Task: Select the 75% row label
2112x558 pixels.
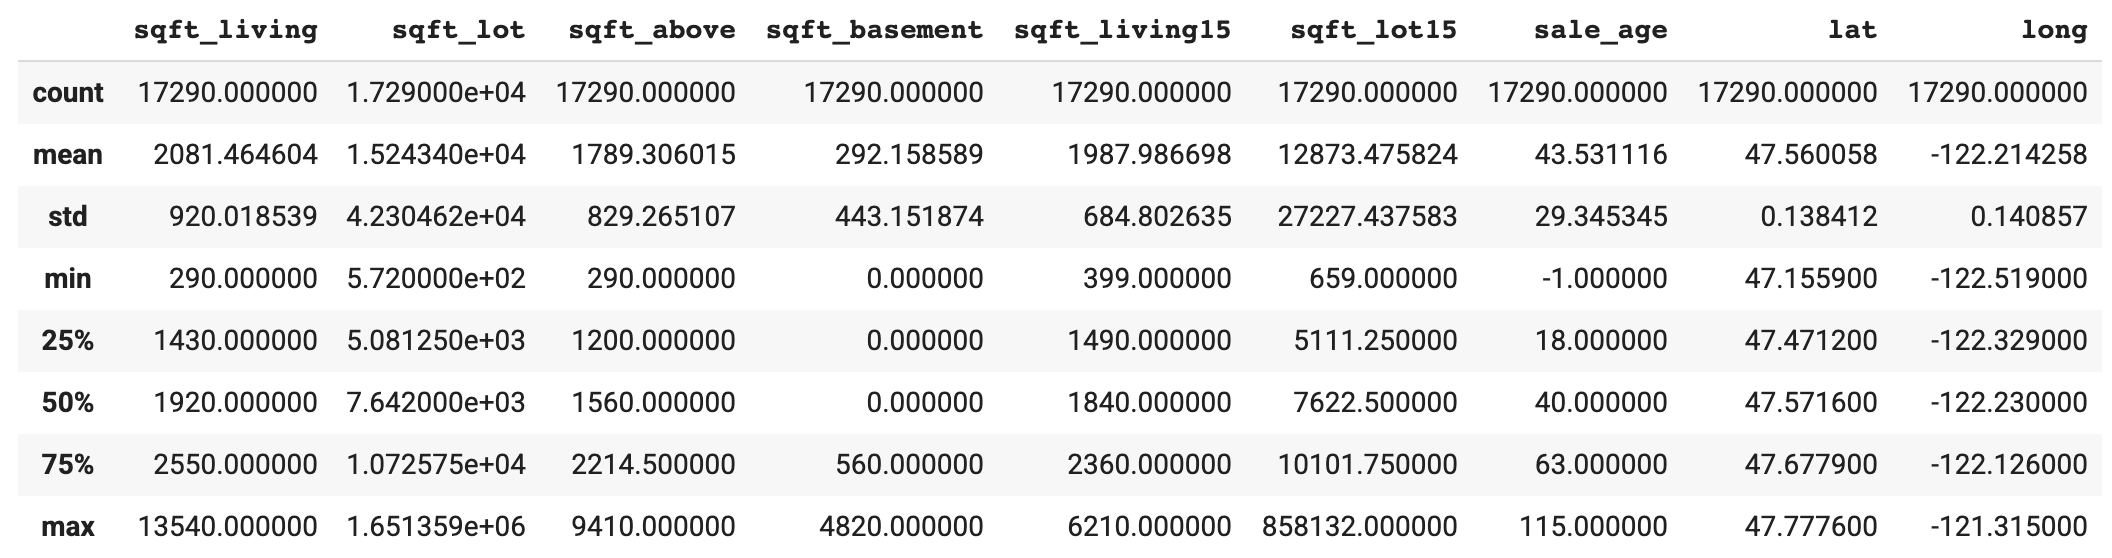Action: [x=68, y=465]
